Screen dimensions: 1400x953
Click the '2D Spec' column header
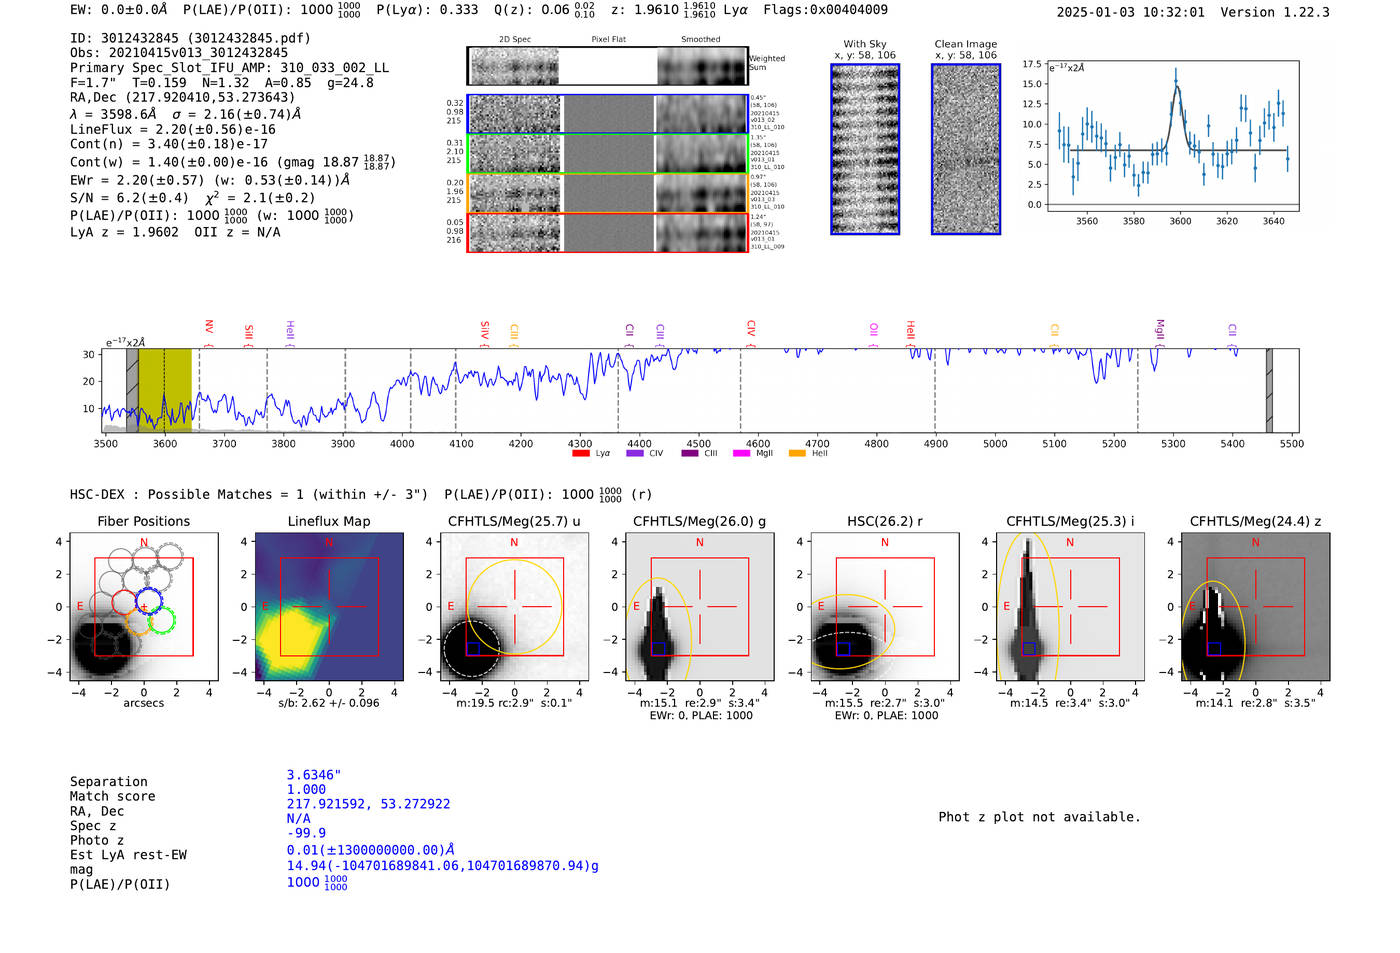tap(515, 39)
